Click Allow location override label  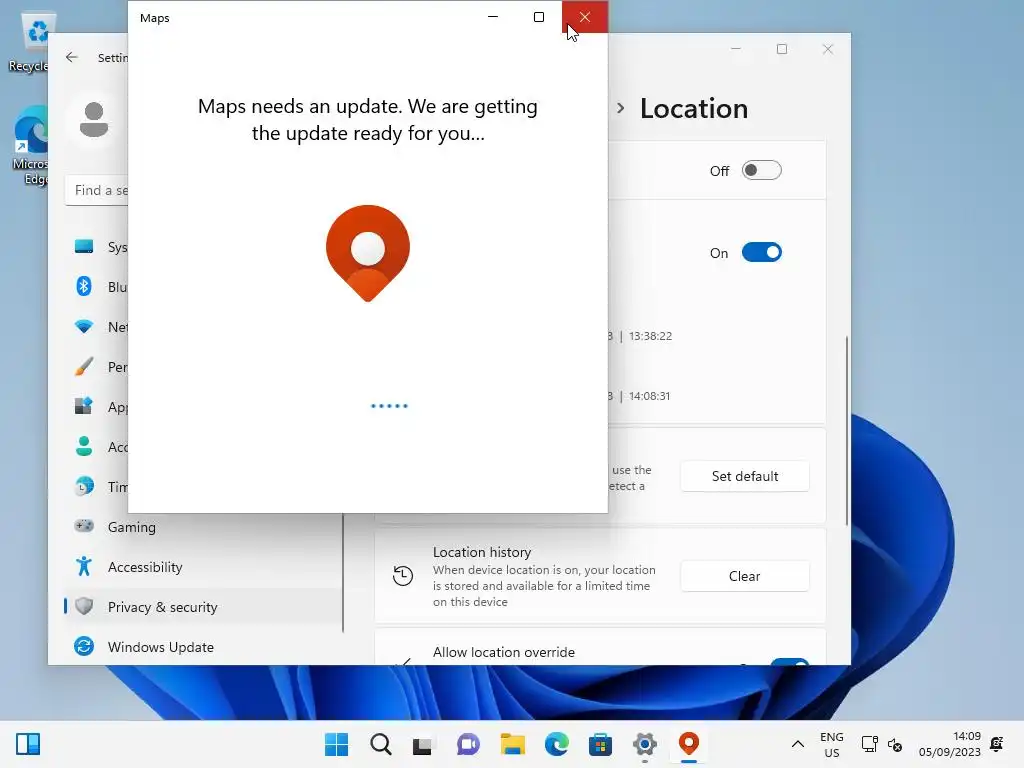click(x=504, y=652)
